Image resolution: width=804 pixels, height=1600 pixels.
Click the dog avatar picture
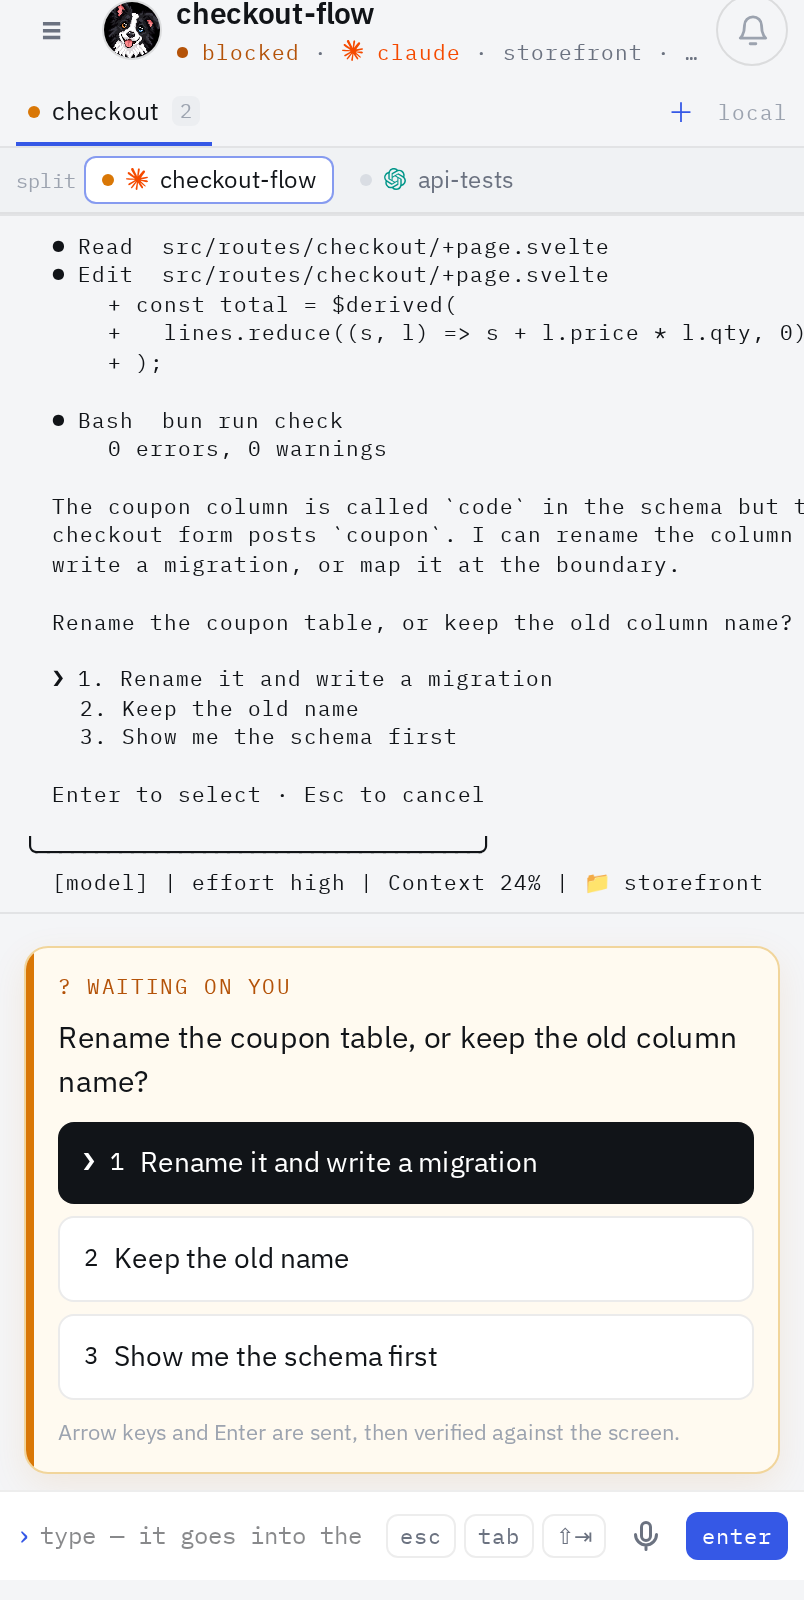pos(132,30)
